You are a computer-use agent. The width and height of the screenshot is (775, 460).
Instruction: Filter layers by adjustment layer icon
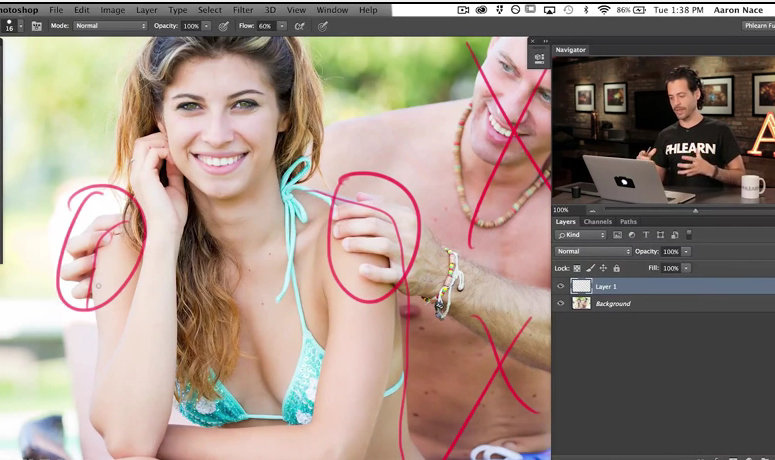click(631, 235)
